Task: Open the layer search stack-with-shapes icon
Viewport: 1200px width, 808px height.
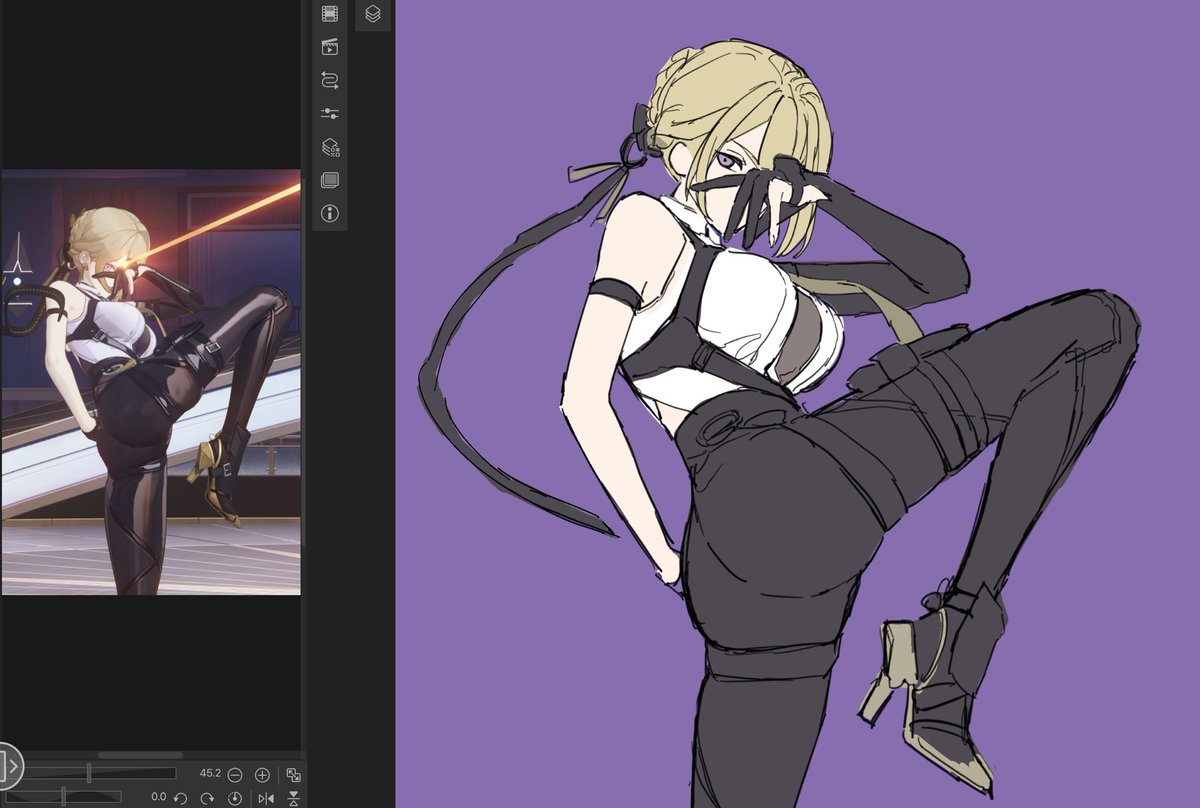Action: (x=330, y=148)
